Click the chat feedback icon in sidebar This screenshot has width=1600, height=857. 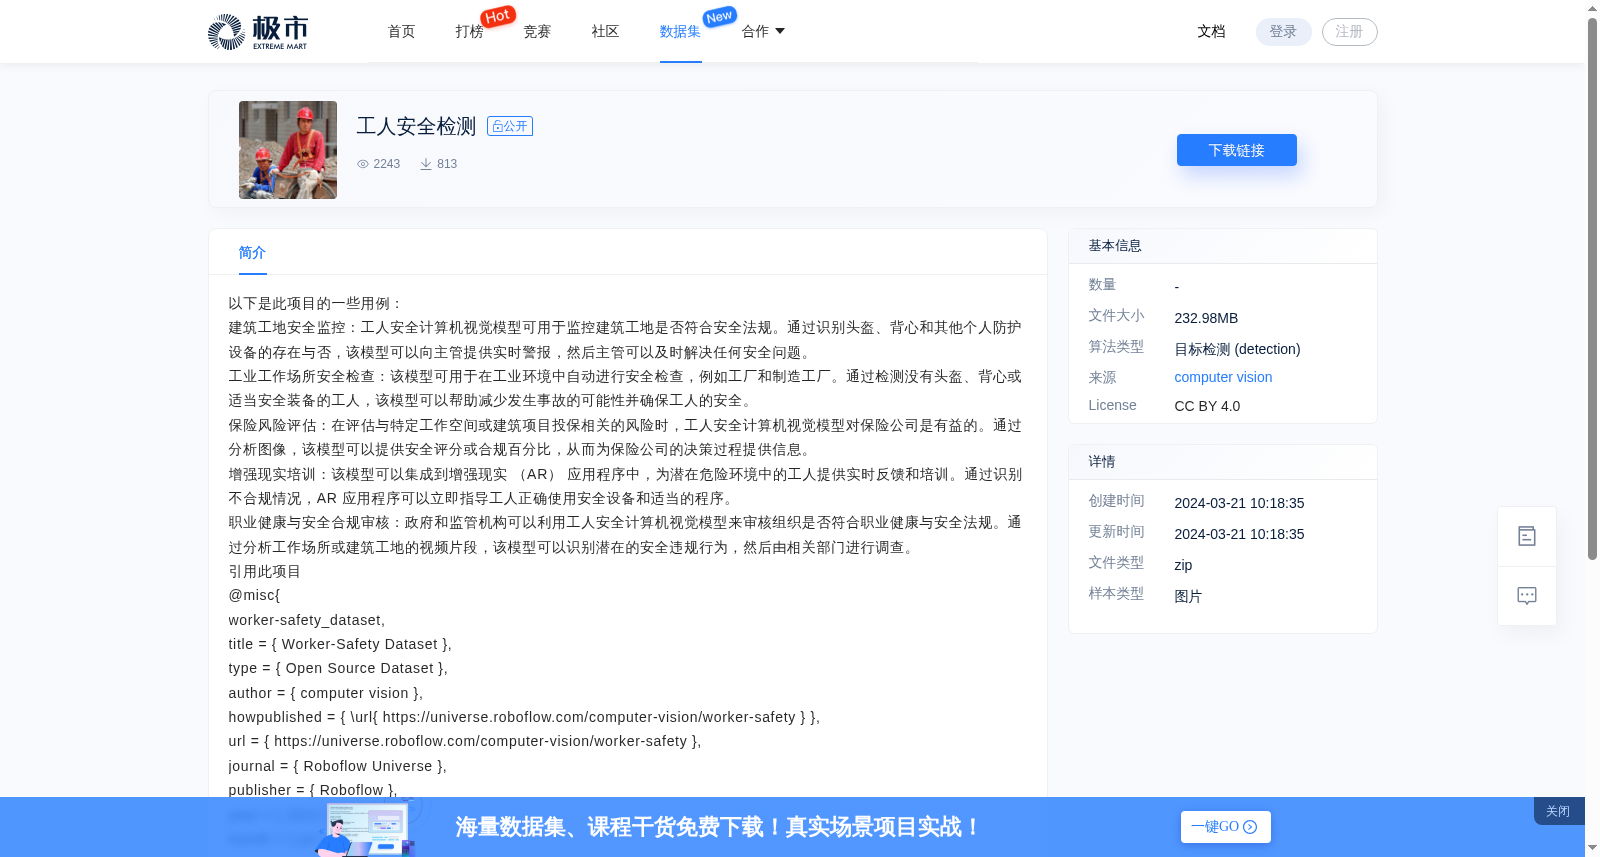[x=1527, y=596]
